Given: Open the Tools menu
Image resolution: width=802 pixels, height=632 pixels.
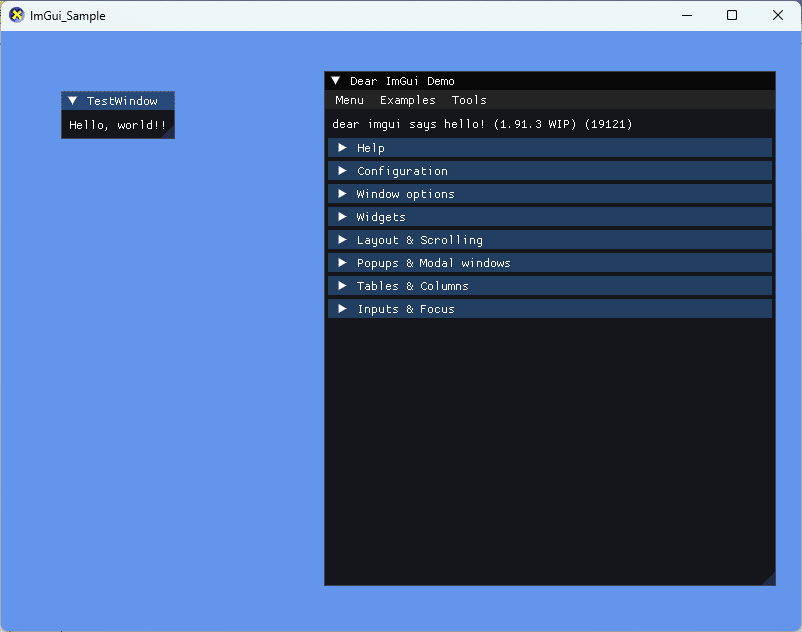Looking at the screenshot, I should [x=469, y=100].
